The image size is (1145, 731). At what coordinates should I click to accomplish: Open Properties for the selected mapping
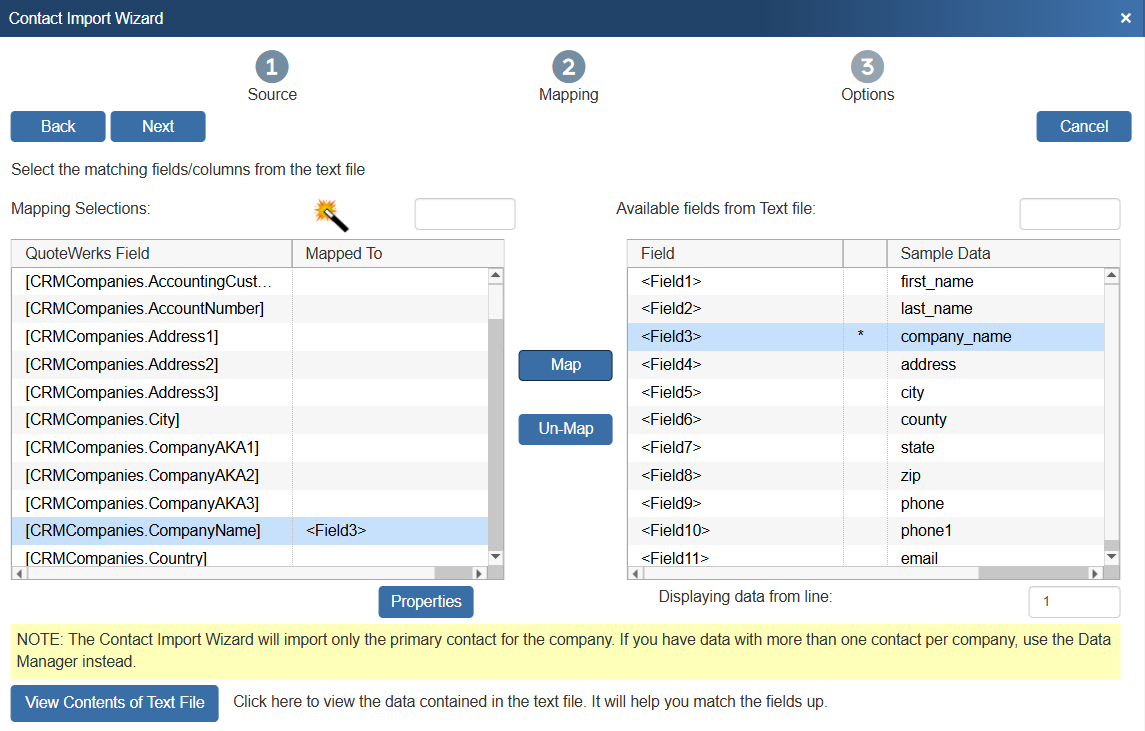coord(426,602)
